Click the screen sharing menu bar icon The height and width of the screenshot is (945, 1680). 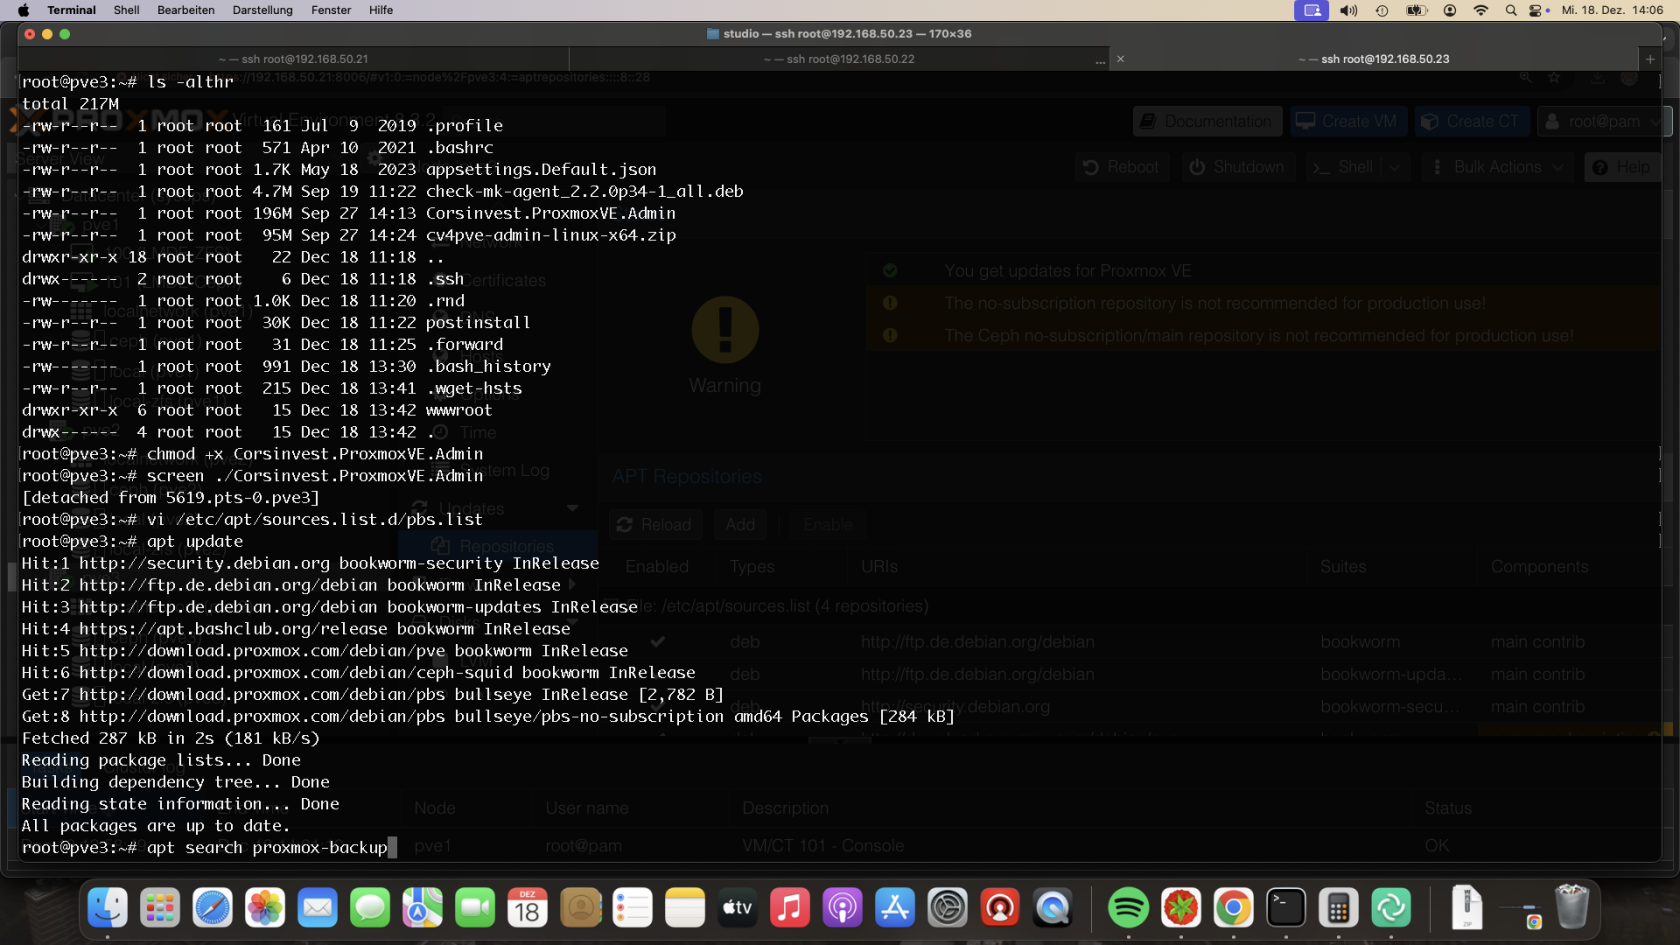[1312, 10]
